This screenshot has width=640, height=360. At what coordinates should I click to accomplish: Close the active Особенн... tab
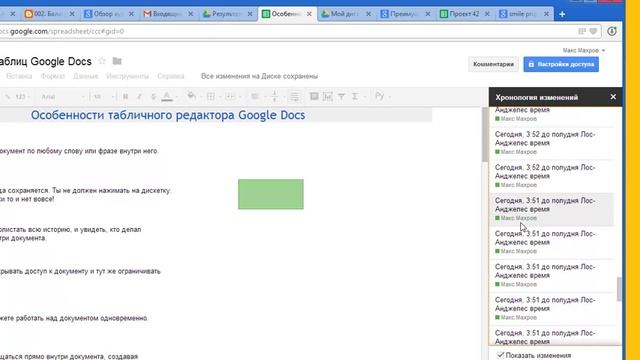(x=309, y=14)
